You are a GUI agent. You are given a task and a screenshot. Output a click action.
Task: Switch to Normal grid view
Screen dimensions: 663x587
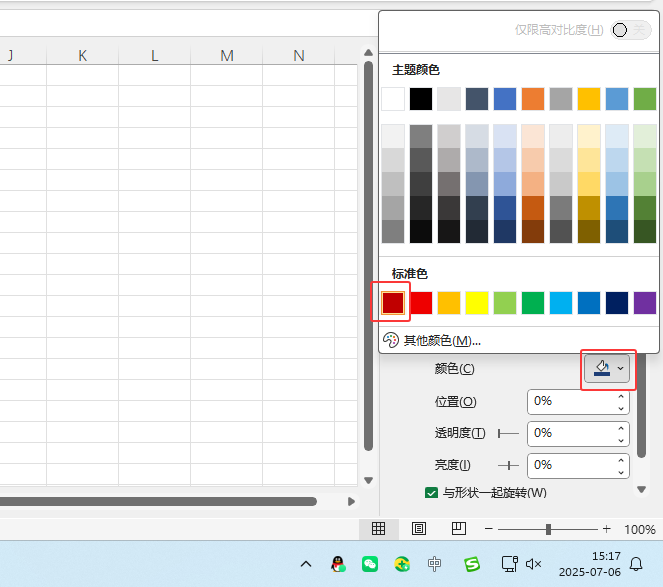coord(378,529)
